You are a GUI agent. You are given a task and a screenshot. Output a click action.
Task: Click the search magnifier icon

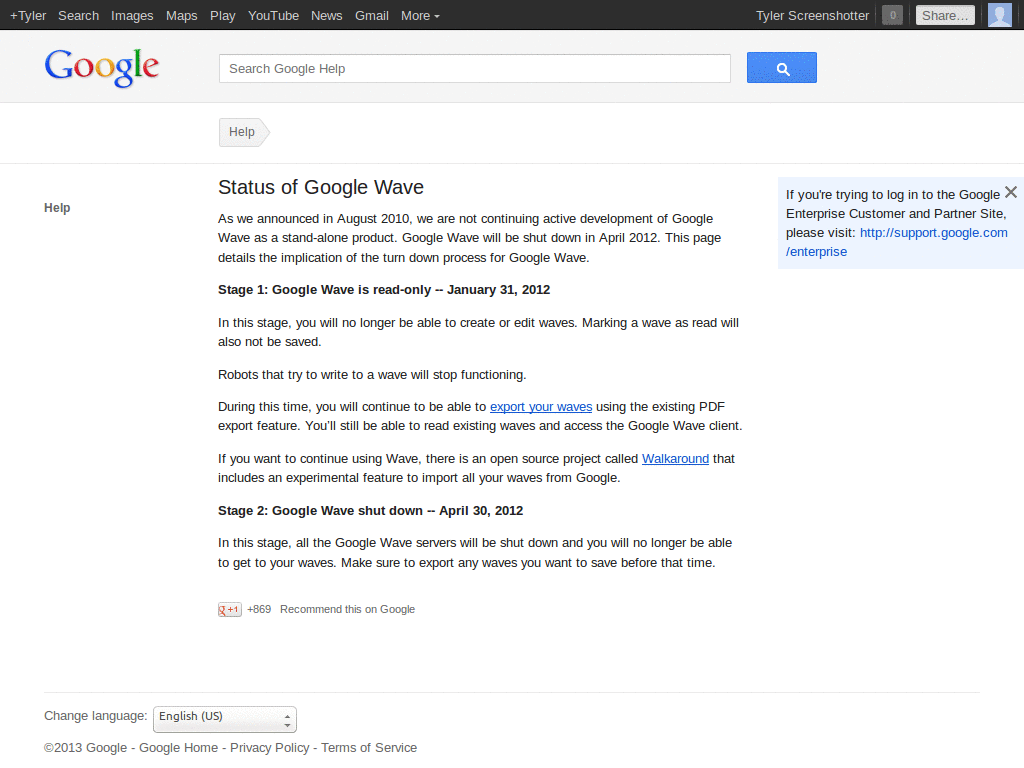[781, 67]
